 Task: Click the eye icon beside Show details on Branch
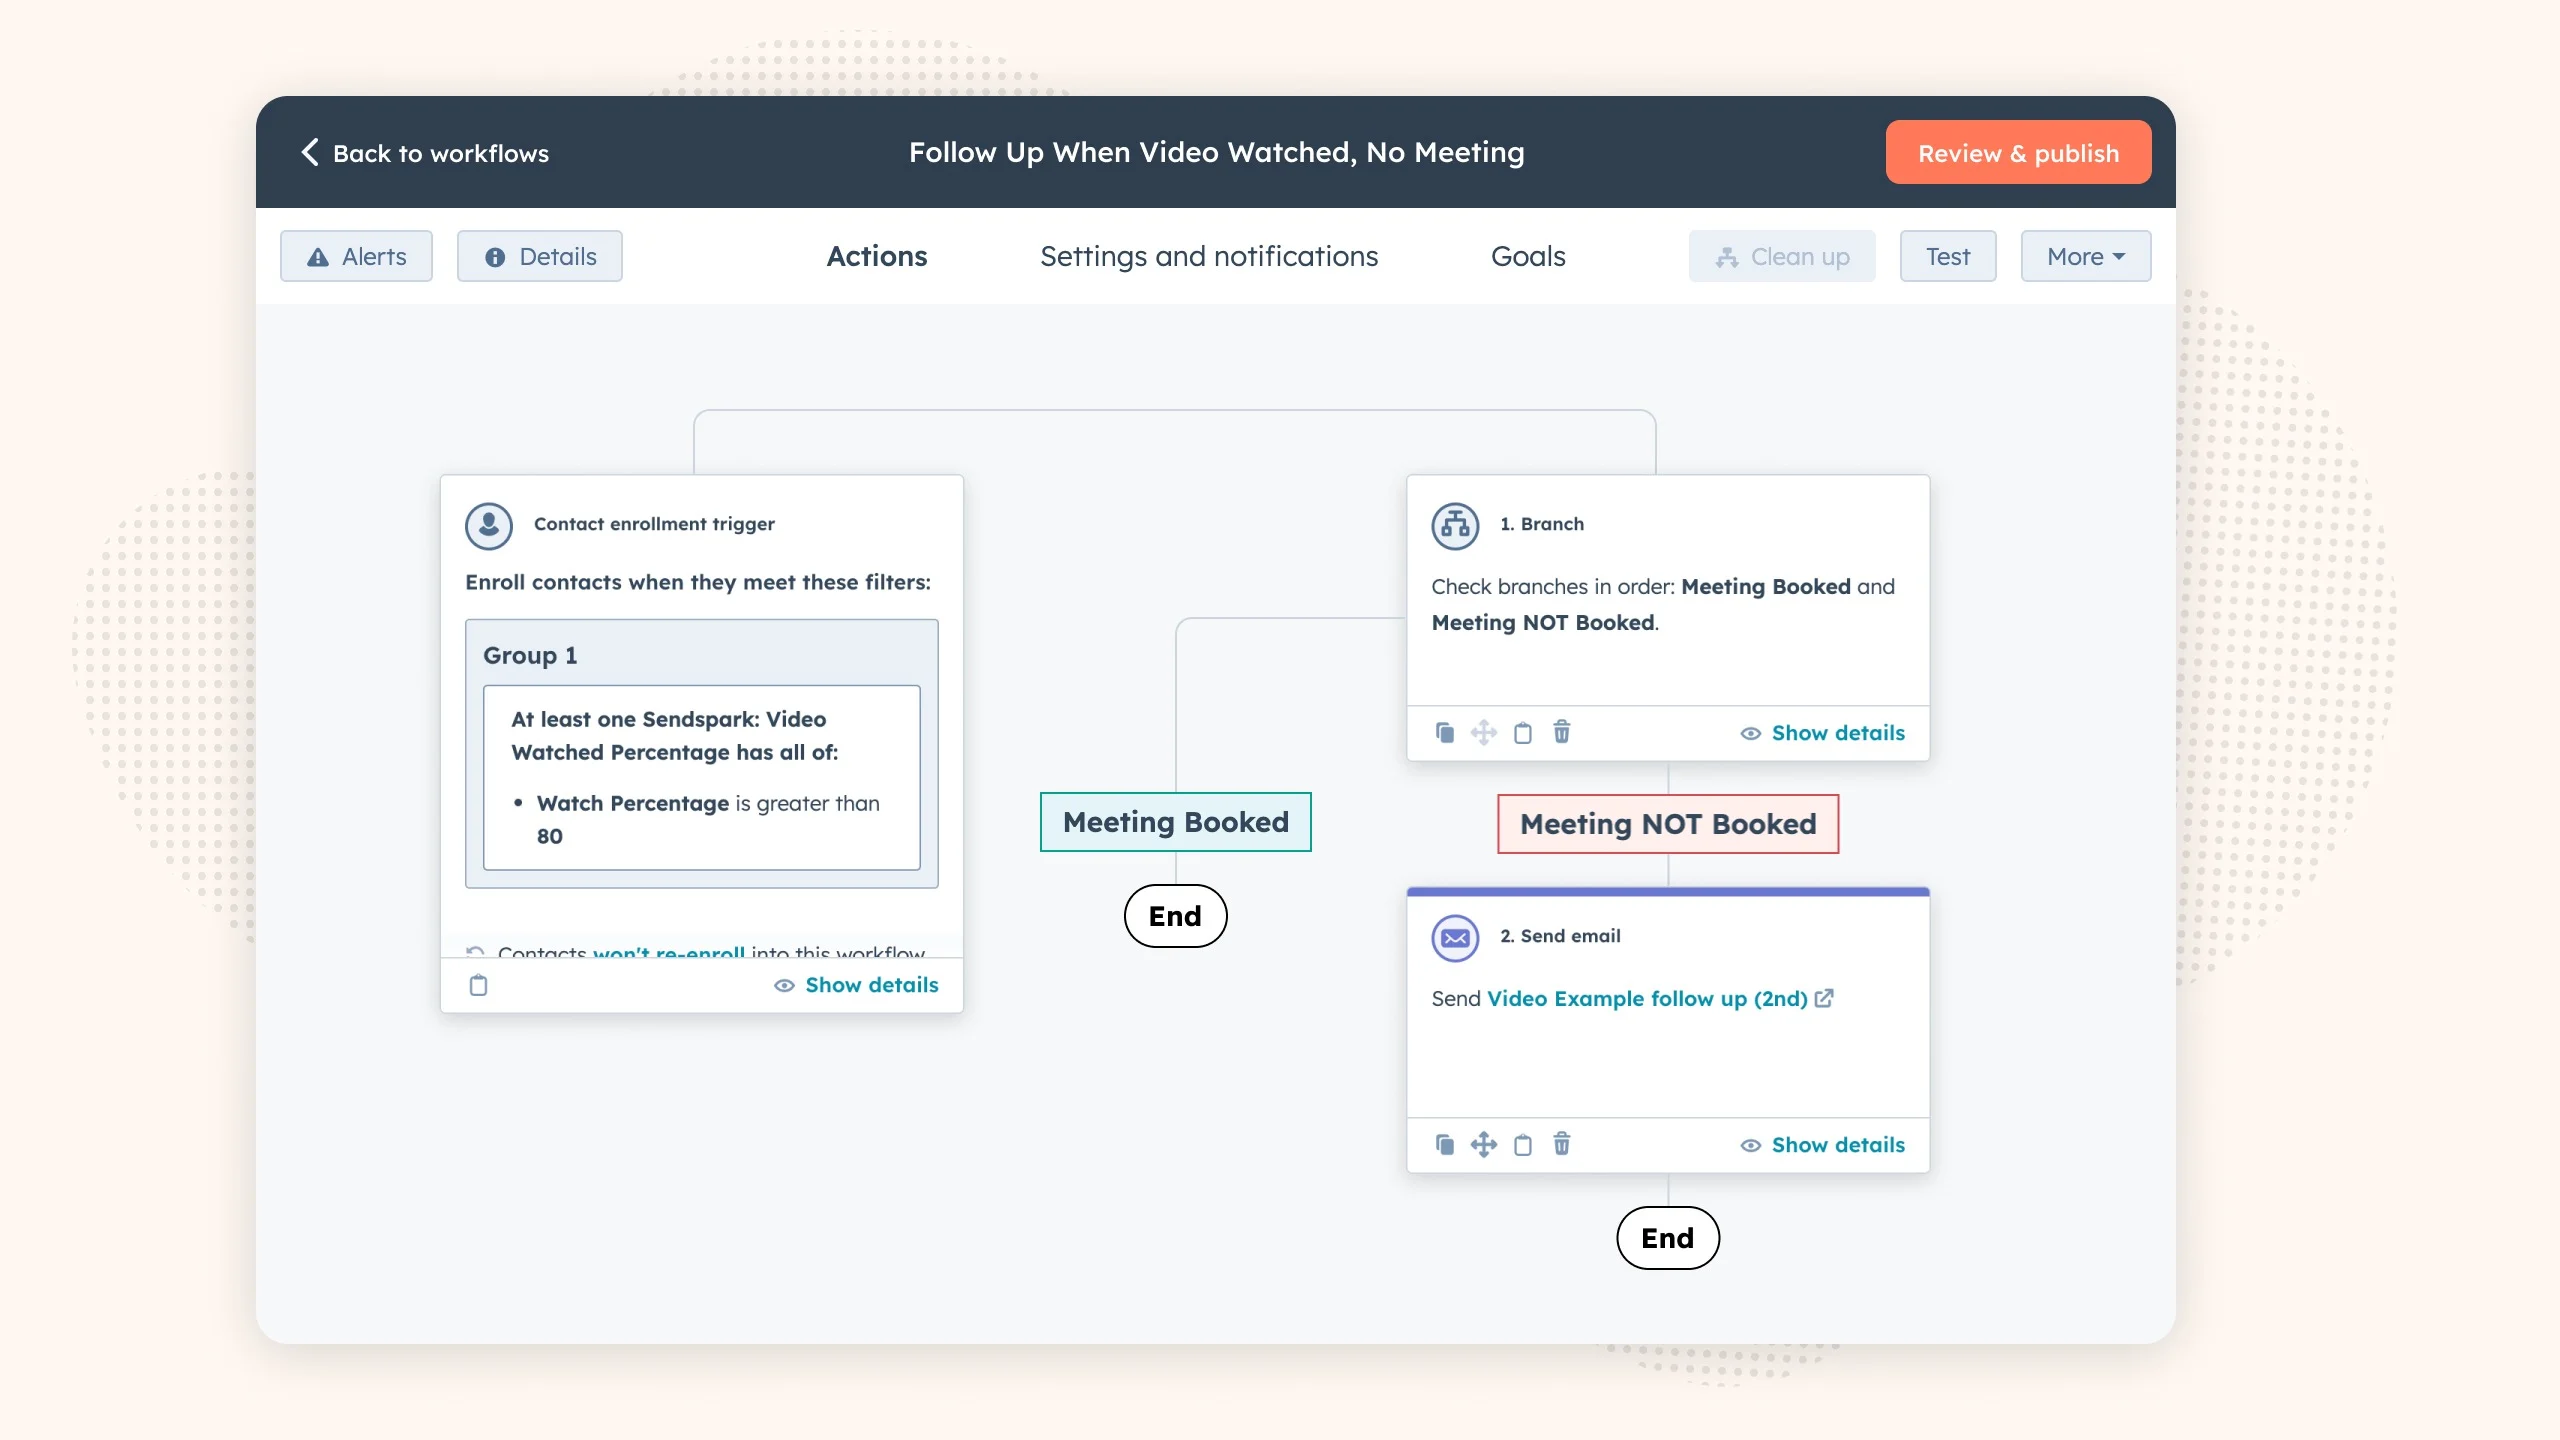coord(1751,732)
